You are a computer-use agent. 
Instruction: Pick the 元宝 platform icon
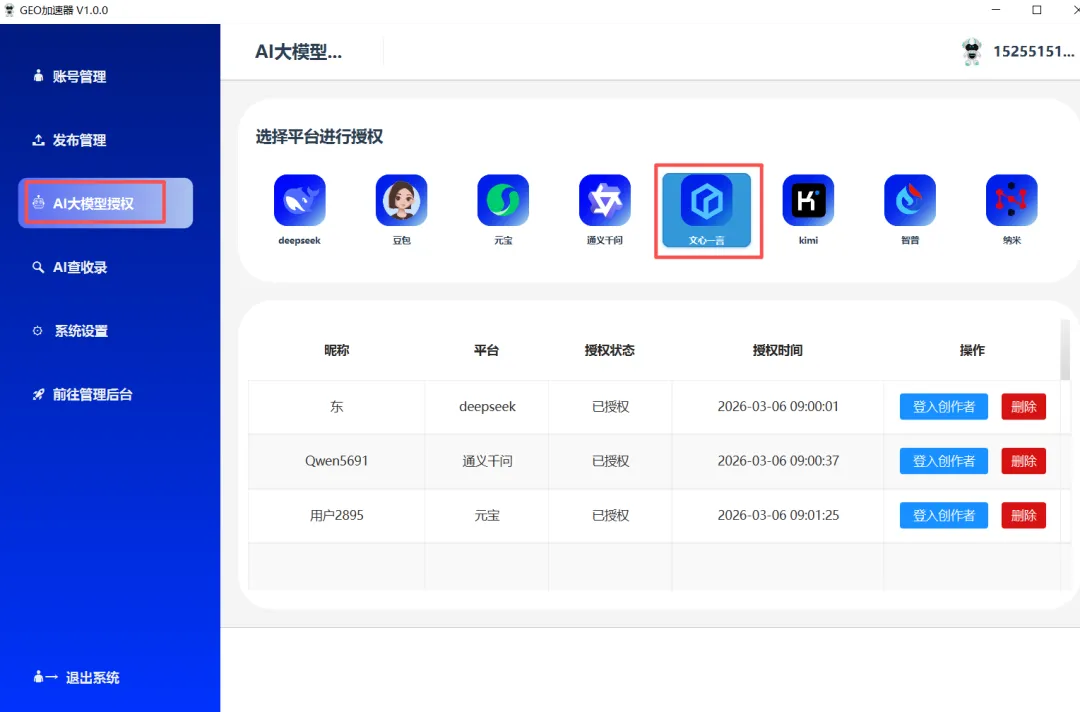503,200
